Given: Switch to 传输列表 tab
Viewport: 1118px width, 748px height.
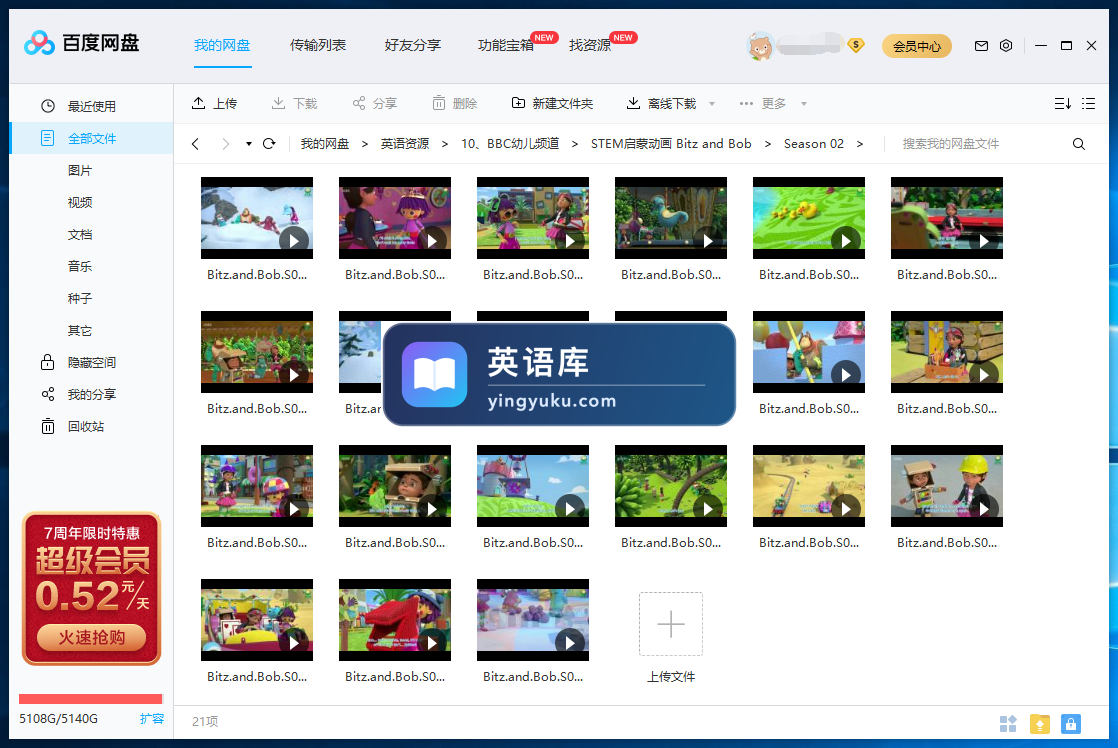Looking at the screenshot, I should pyautogui.click(x=318, y=45).
